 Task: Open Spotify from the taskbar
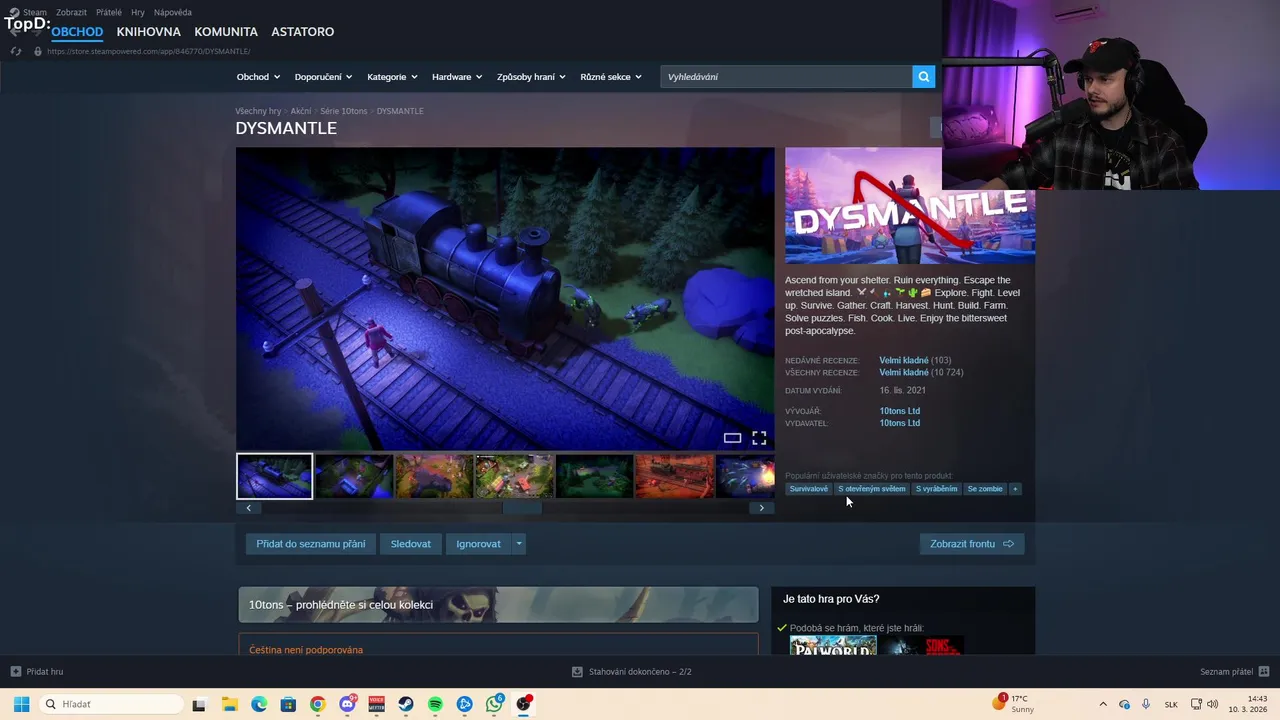435,704
